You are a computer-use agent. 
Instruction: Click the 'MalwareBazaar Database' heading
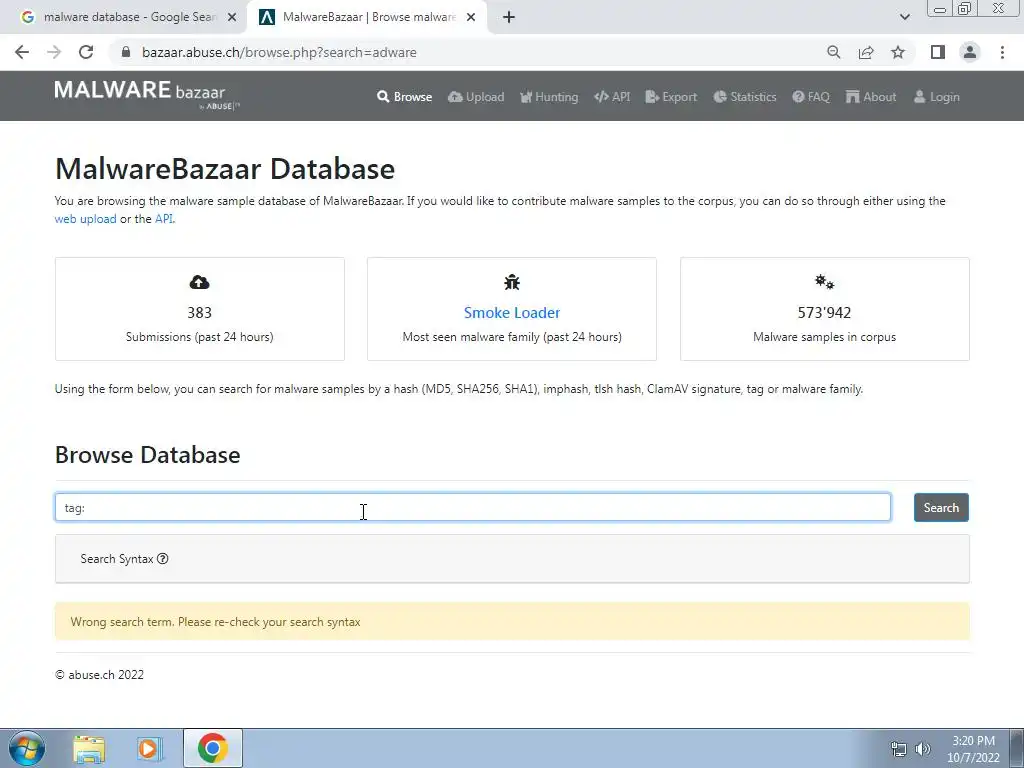225,168
